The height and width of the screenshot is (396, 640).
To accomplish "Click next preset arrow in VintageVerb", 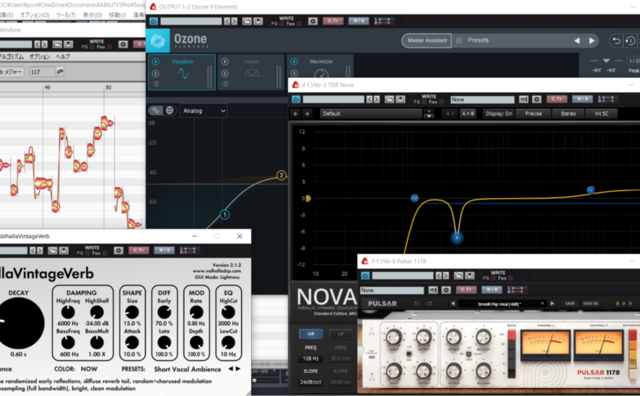I will pyautogui.click(x=238, y=369).
